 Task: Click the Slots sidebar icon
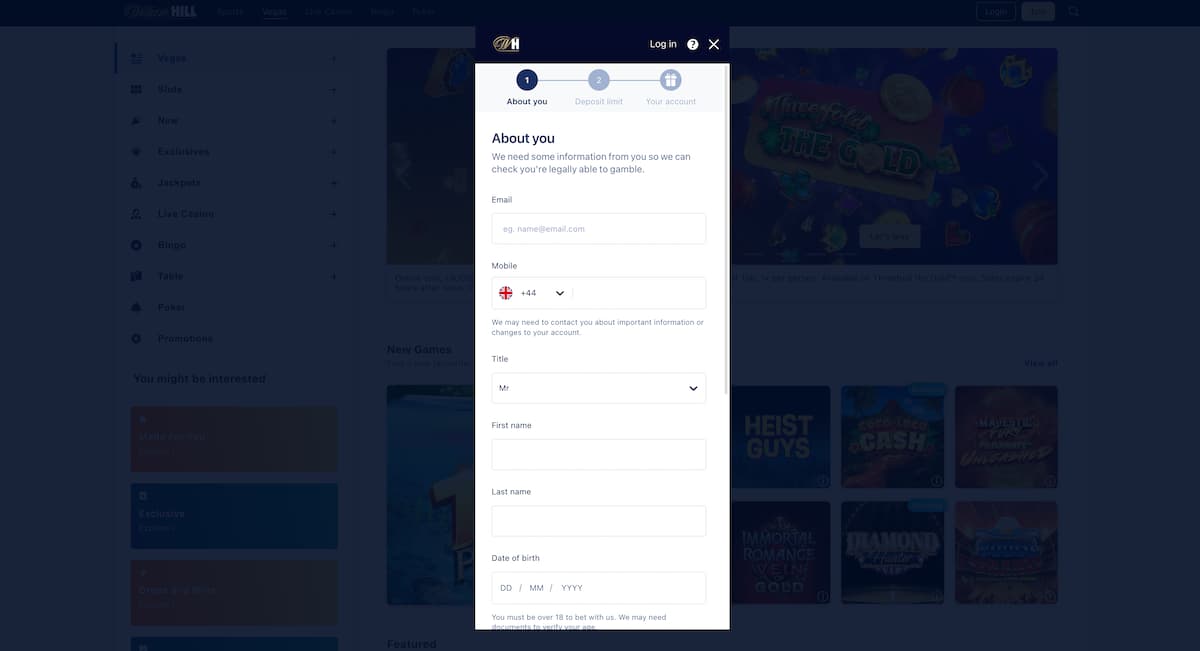coord(136,90)
